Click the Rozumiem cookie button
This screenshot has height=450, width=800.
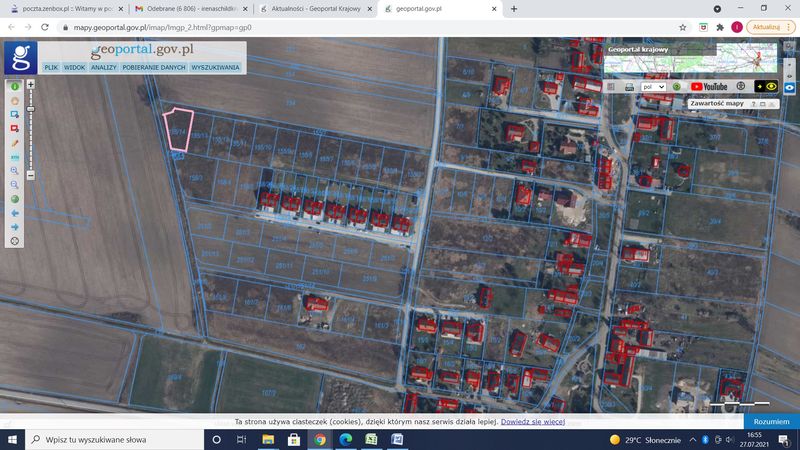coord(771,422)
